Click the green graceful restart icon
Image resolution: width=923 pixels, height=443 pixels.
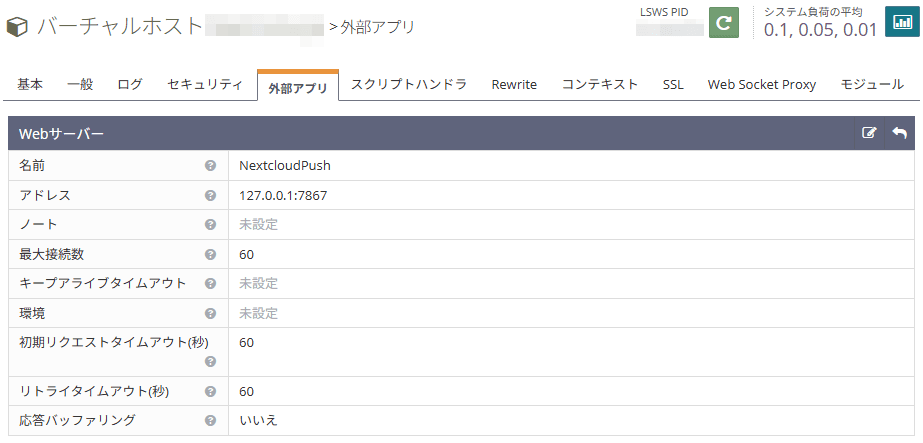(x=723, y=22)
